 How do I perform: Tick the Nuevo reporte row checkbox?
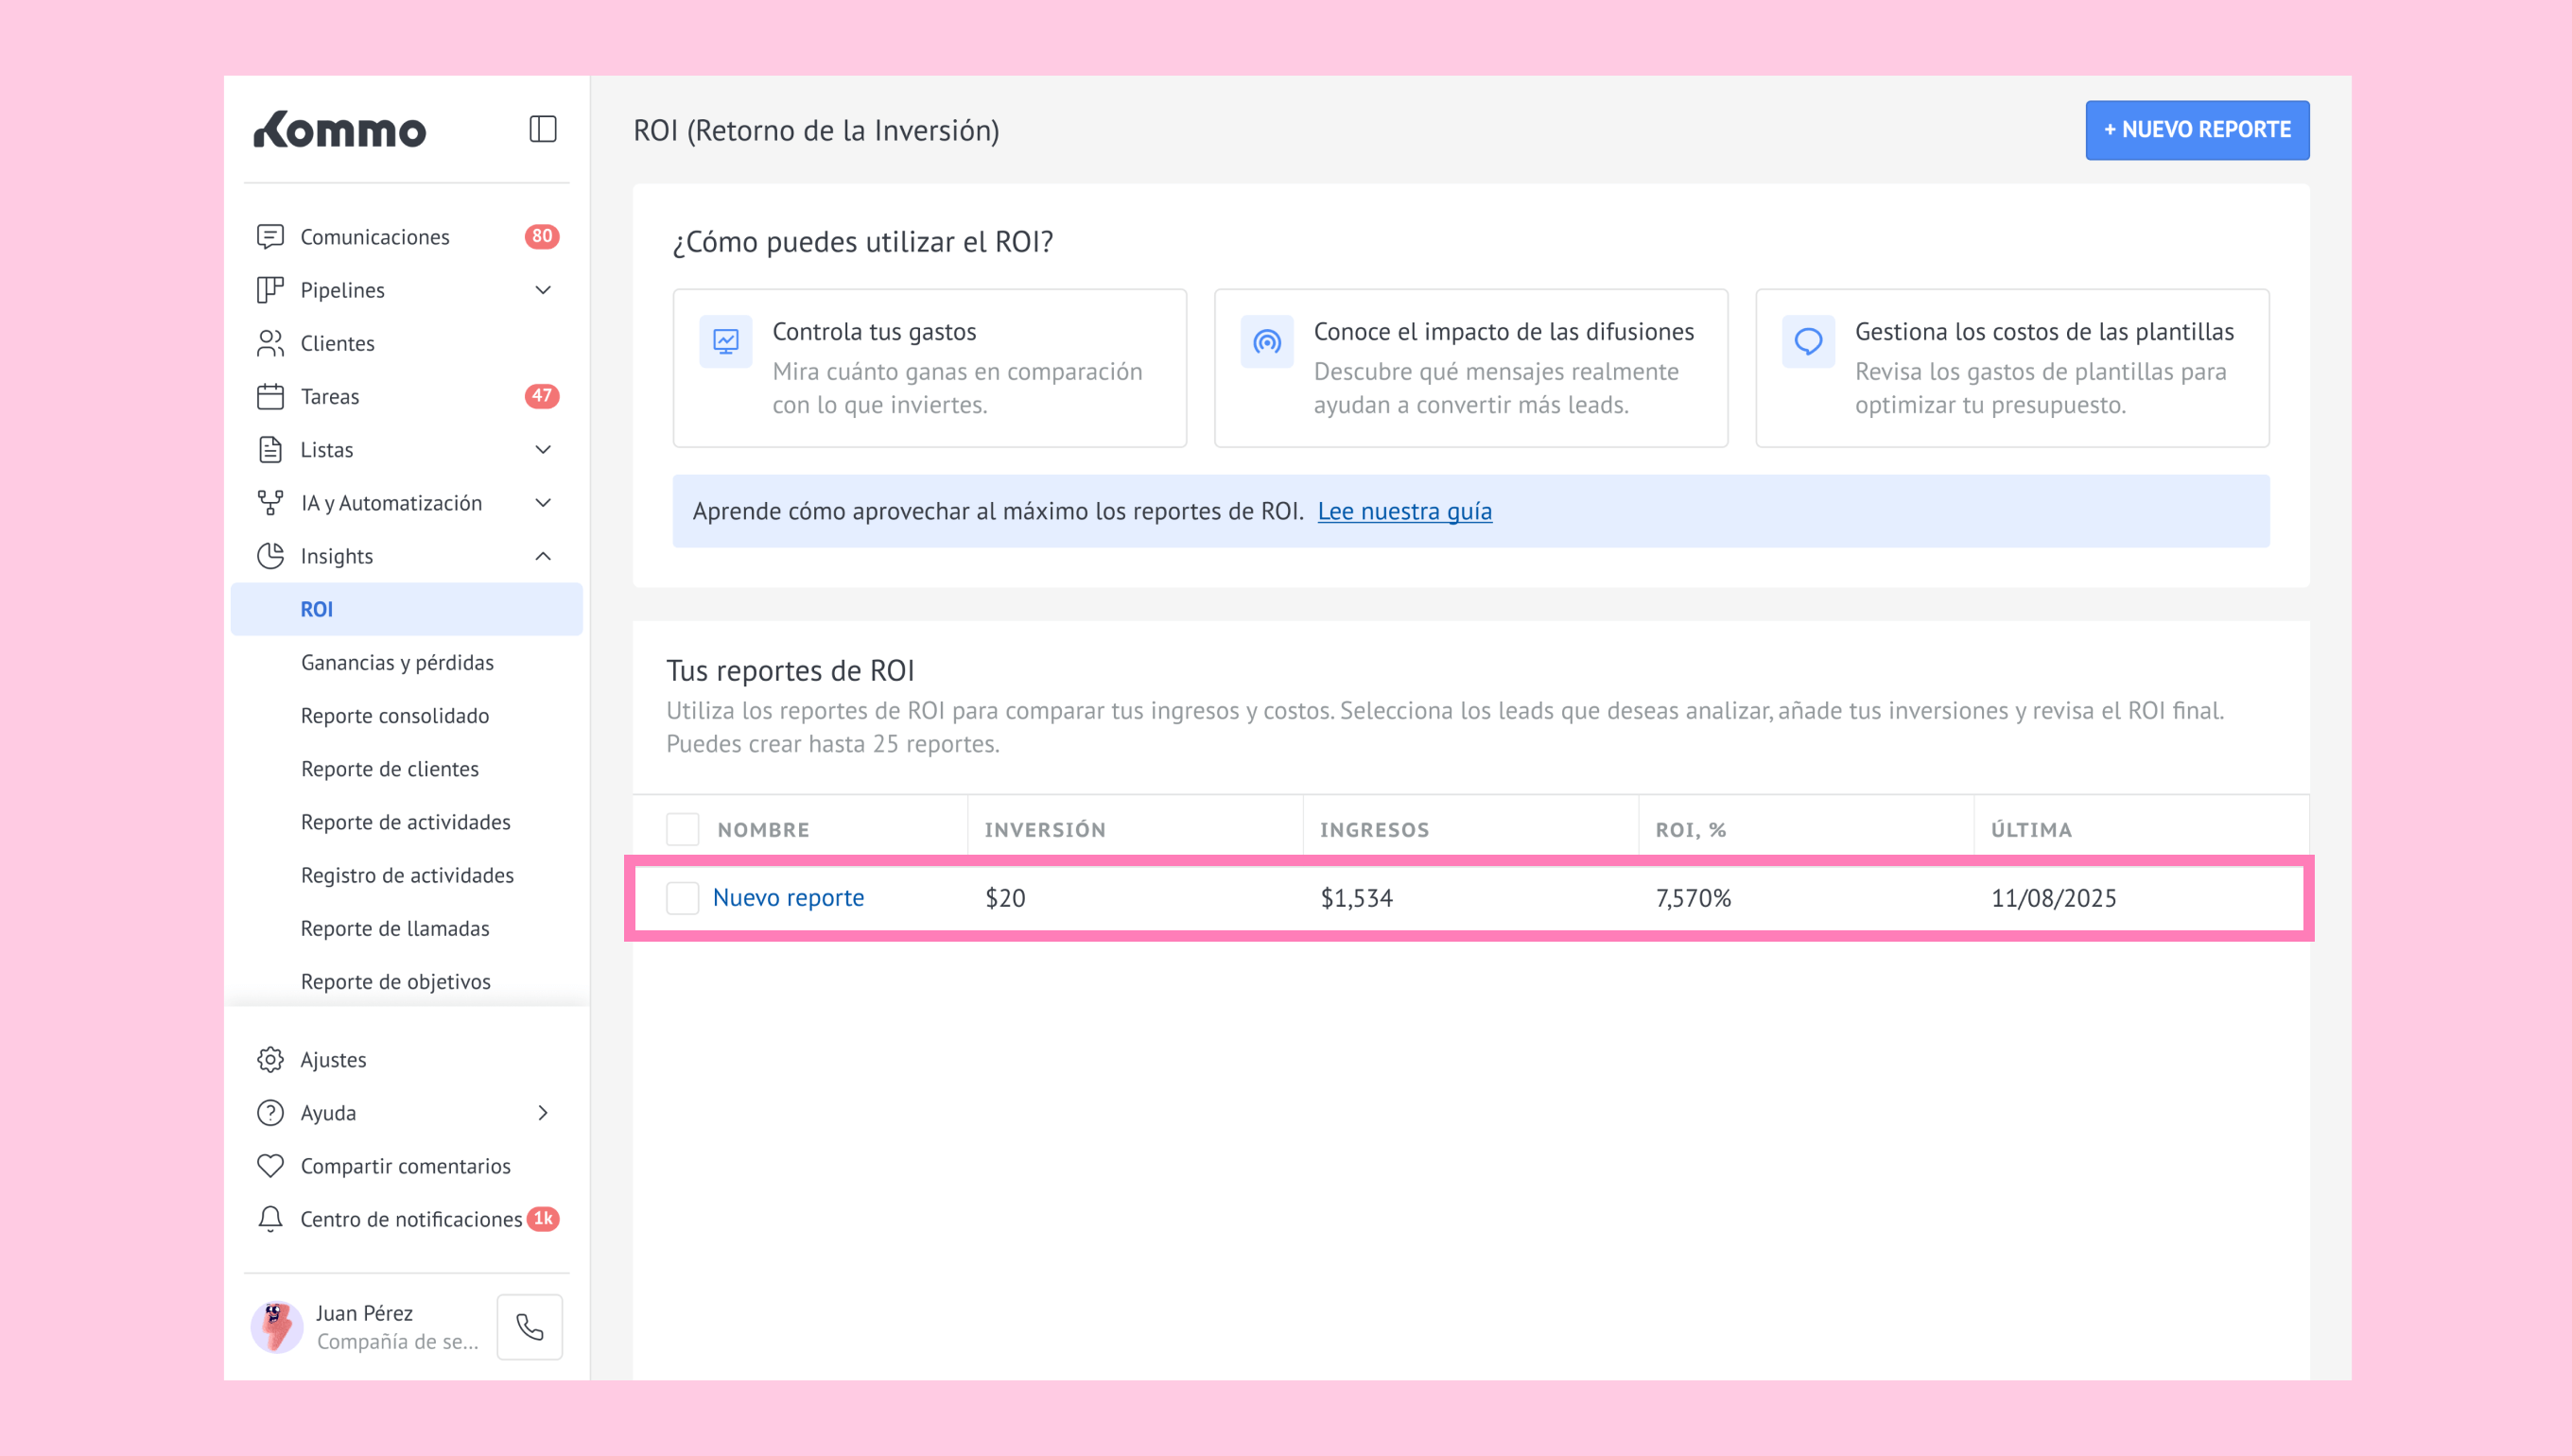click(683, 898)
